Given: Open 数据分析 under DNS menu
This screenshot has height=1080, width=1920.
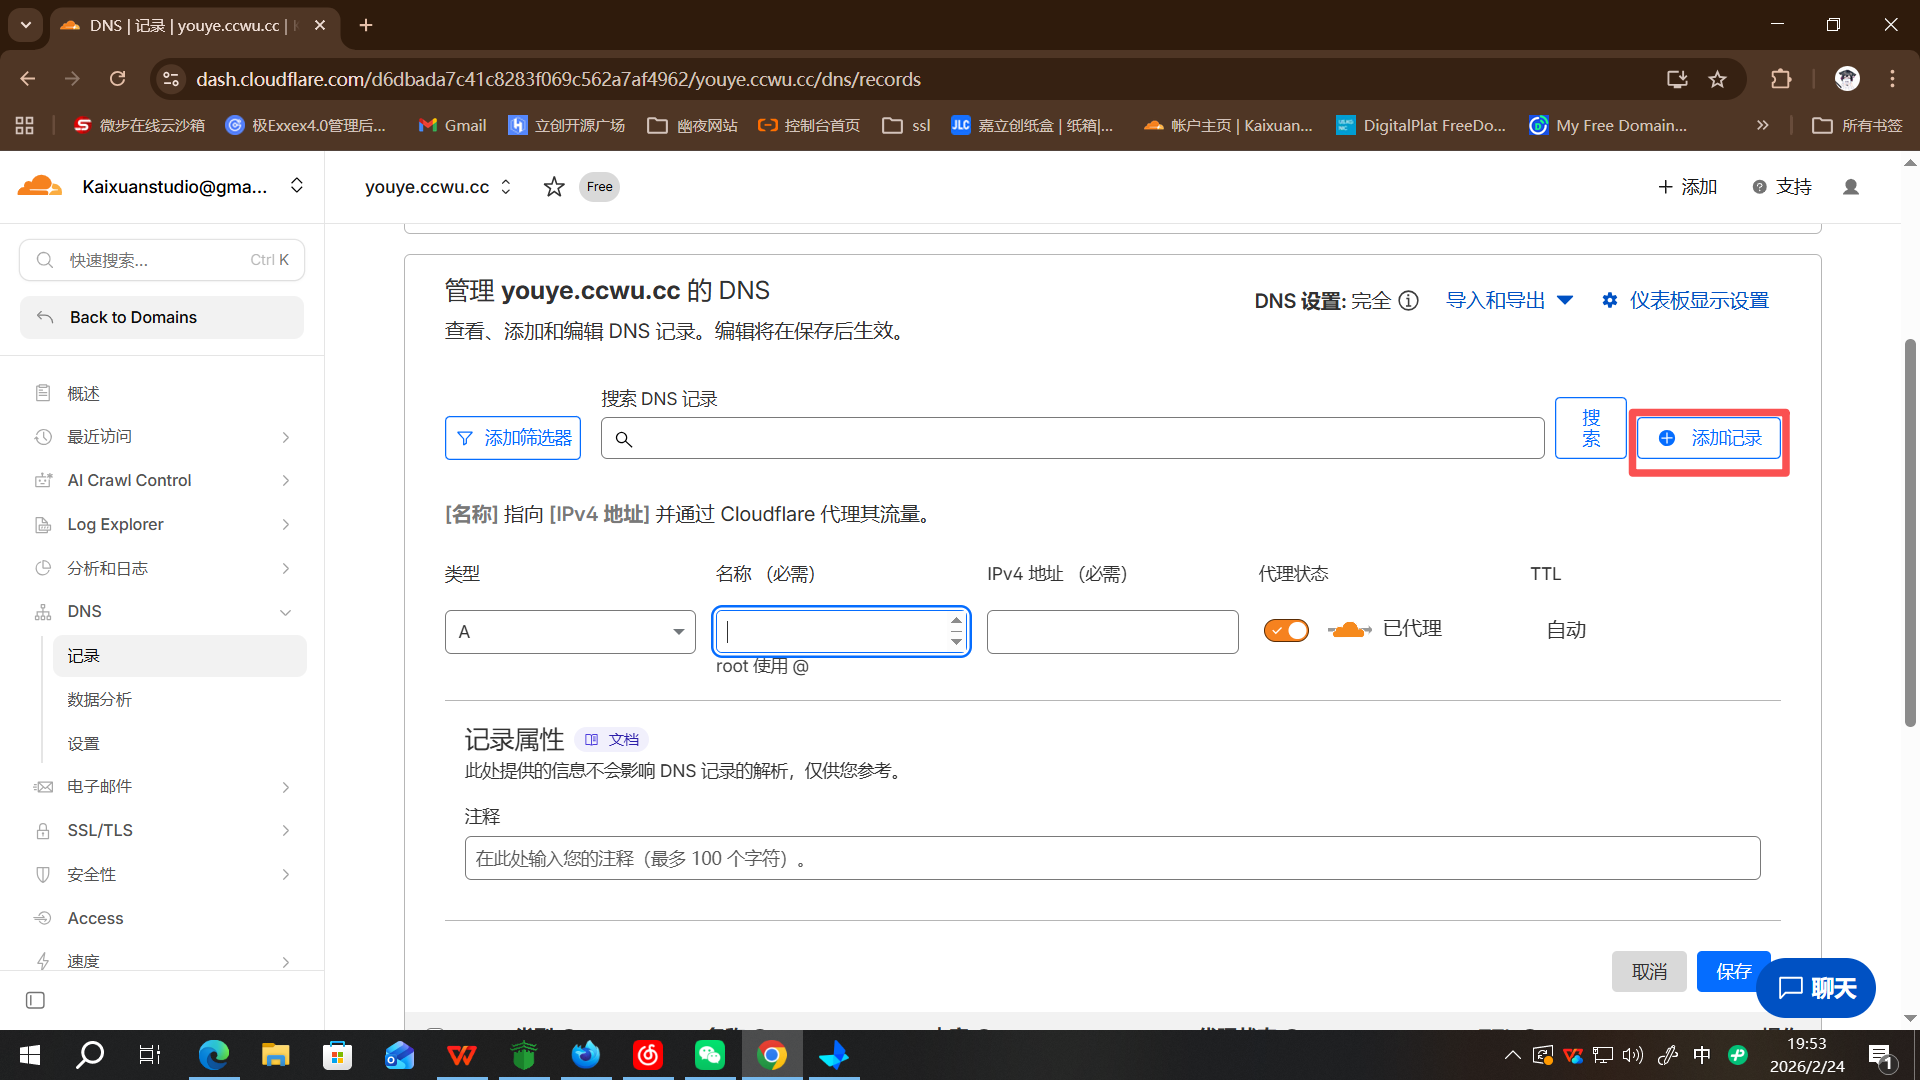Looking at the screenshot, I should click(x=100, y=700).
